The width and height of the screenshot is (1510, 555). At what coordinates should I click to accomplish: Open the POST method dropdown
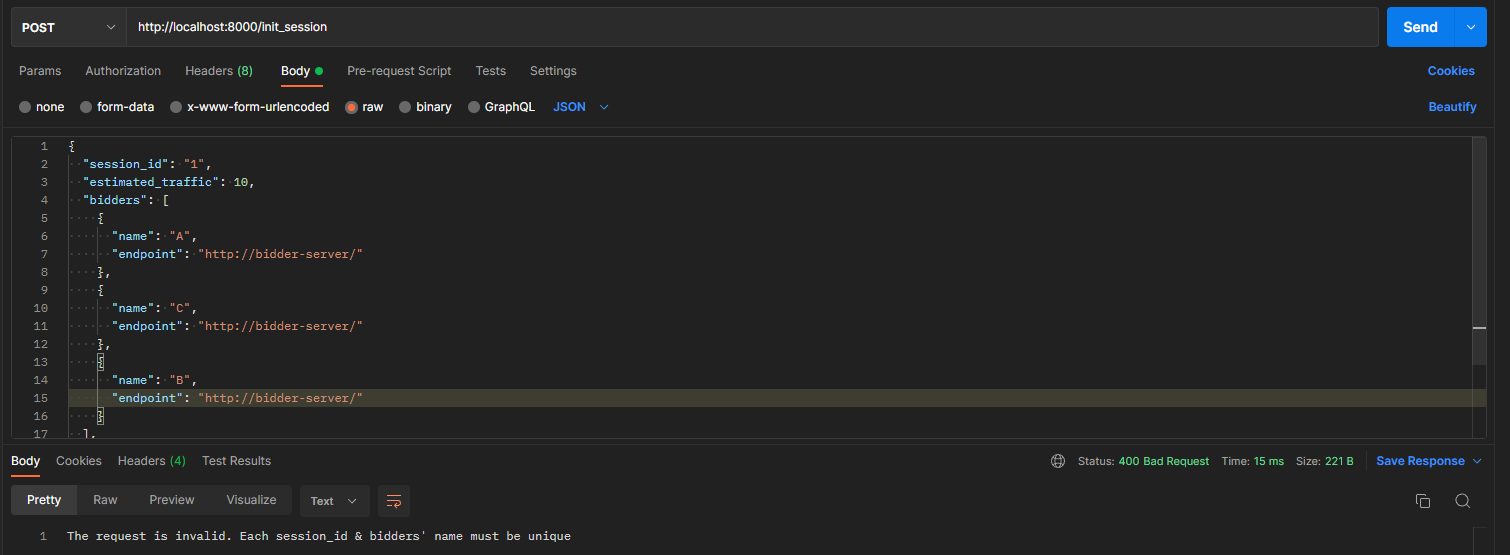pos(69,27)
